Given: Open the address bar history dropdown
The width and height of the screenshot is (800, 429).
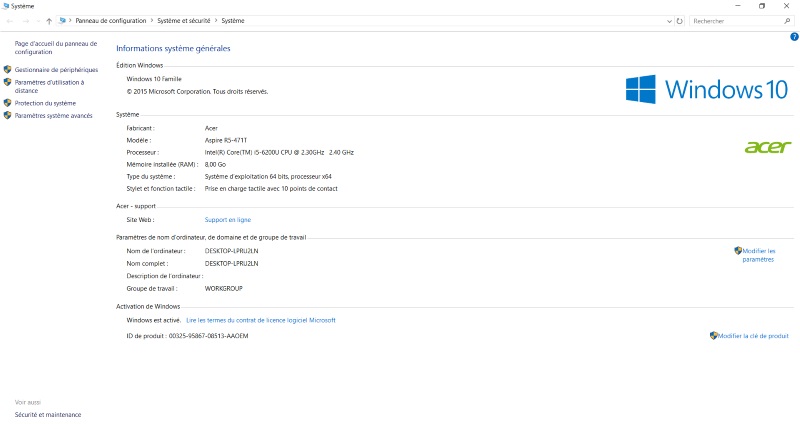Looking at the screenshot, I should 669,21.
